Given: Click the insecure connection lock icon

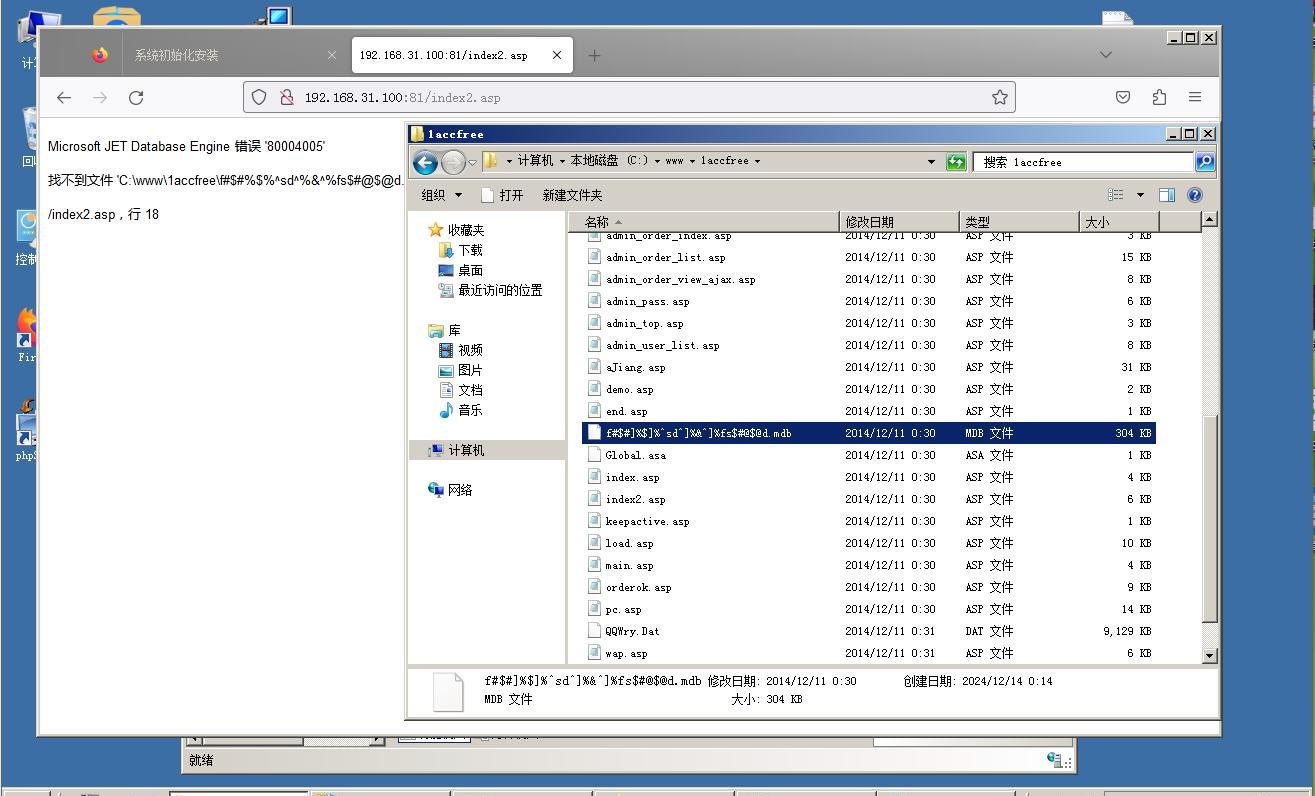Looking at the screenshot, I should (286, 97).
